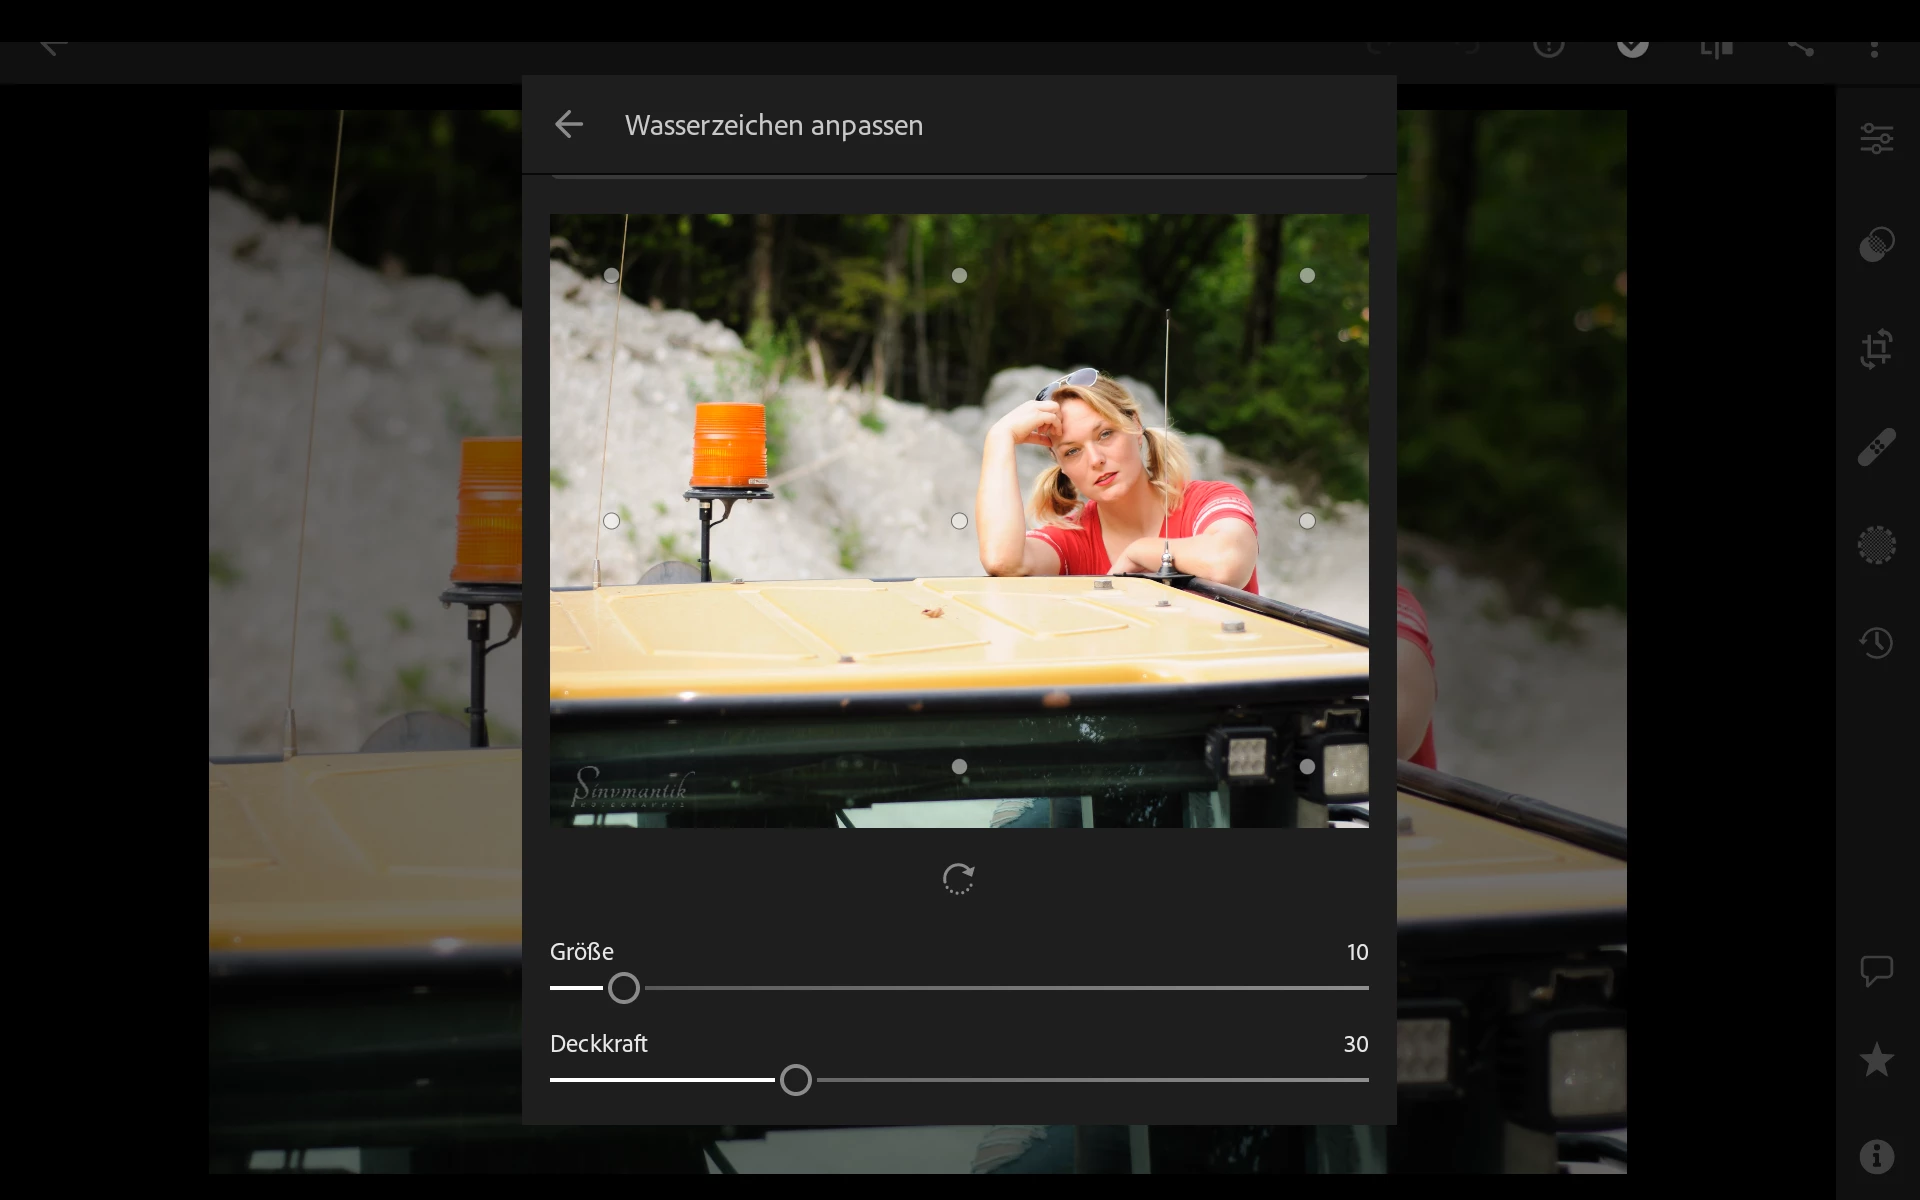Go back from Wasserzeichen anpassen dialog

coord(568,125)
